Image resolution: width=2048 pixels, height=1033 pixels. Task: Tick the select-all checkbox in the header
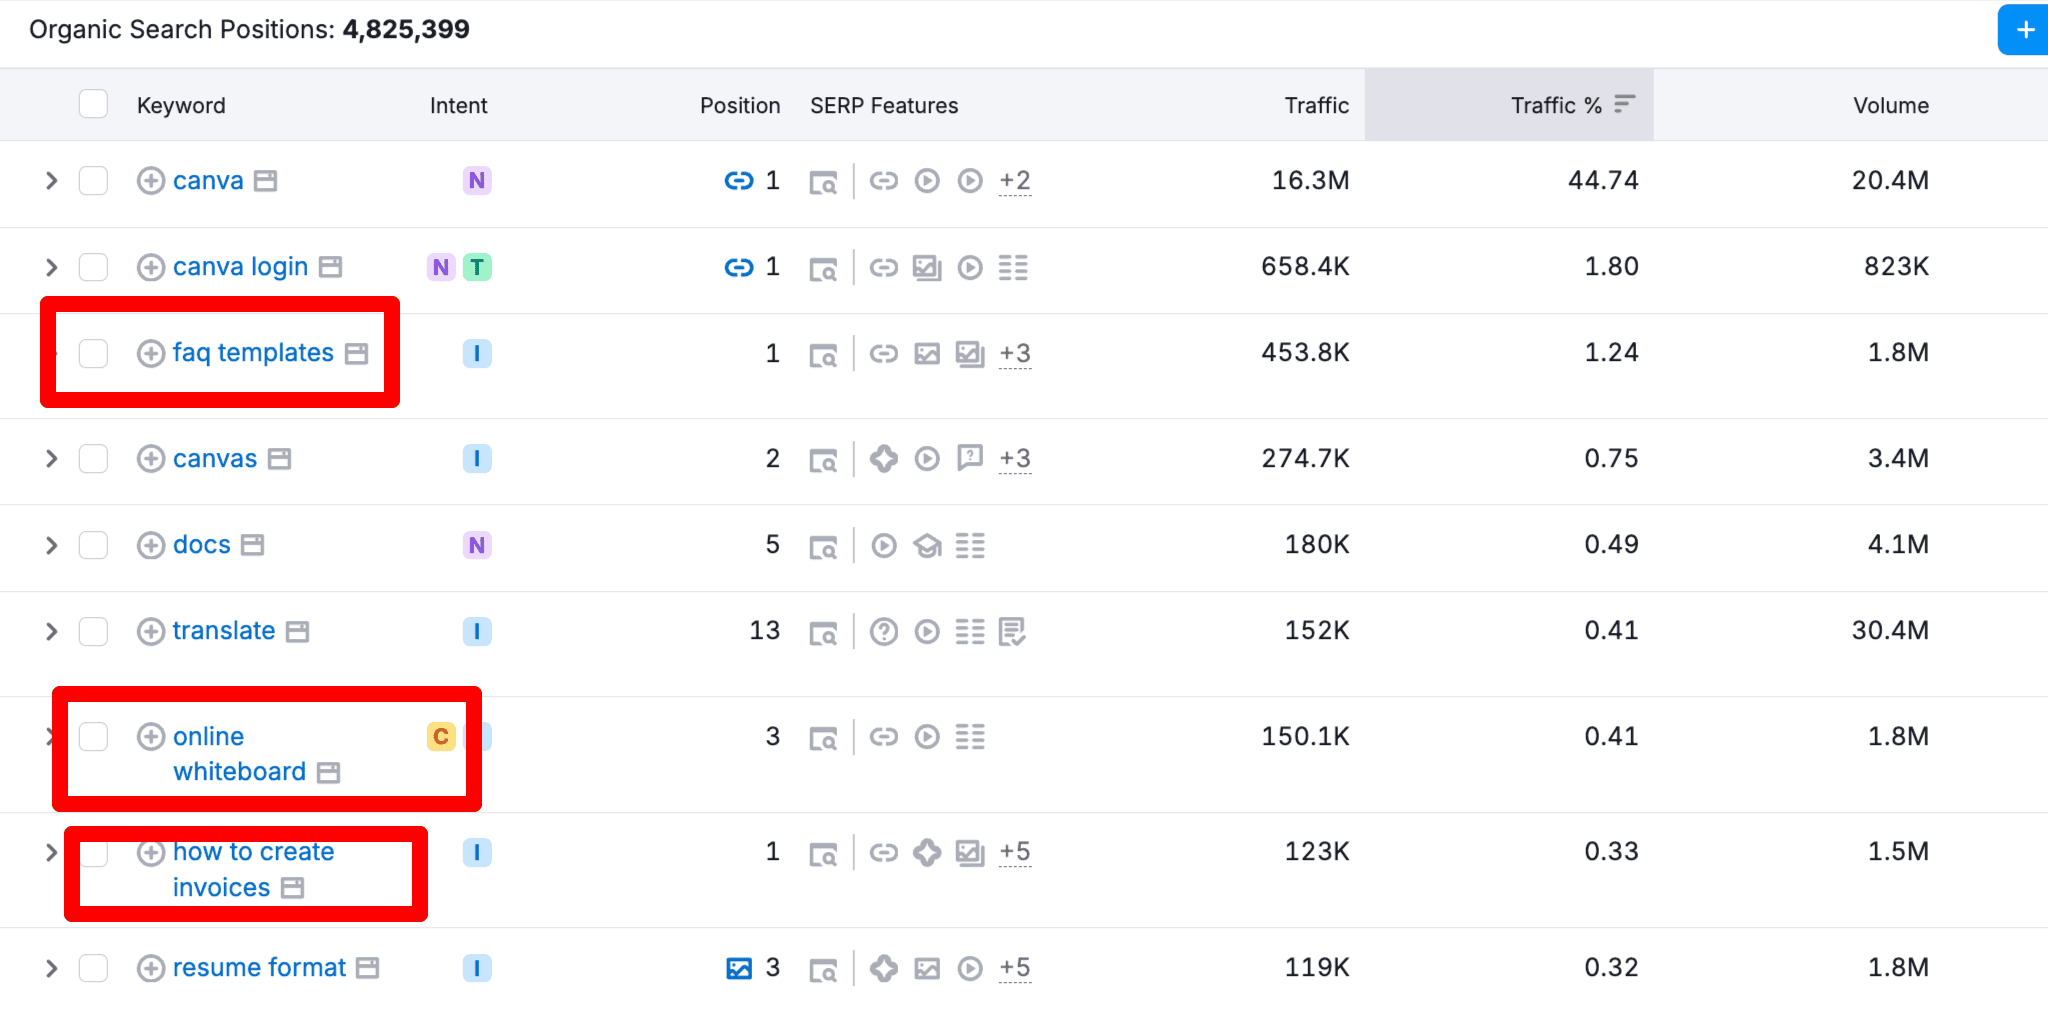tap(93, 104)
